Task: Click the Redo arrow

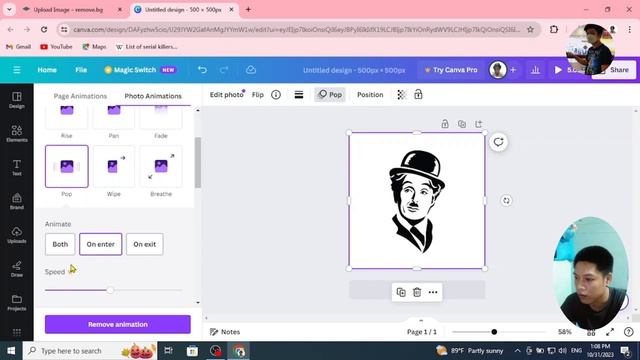Action: point(224,70)
